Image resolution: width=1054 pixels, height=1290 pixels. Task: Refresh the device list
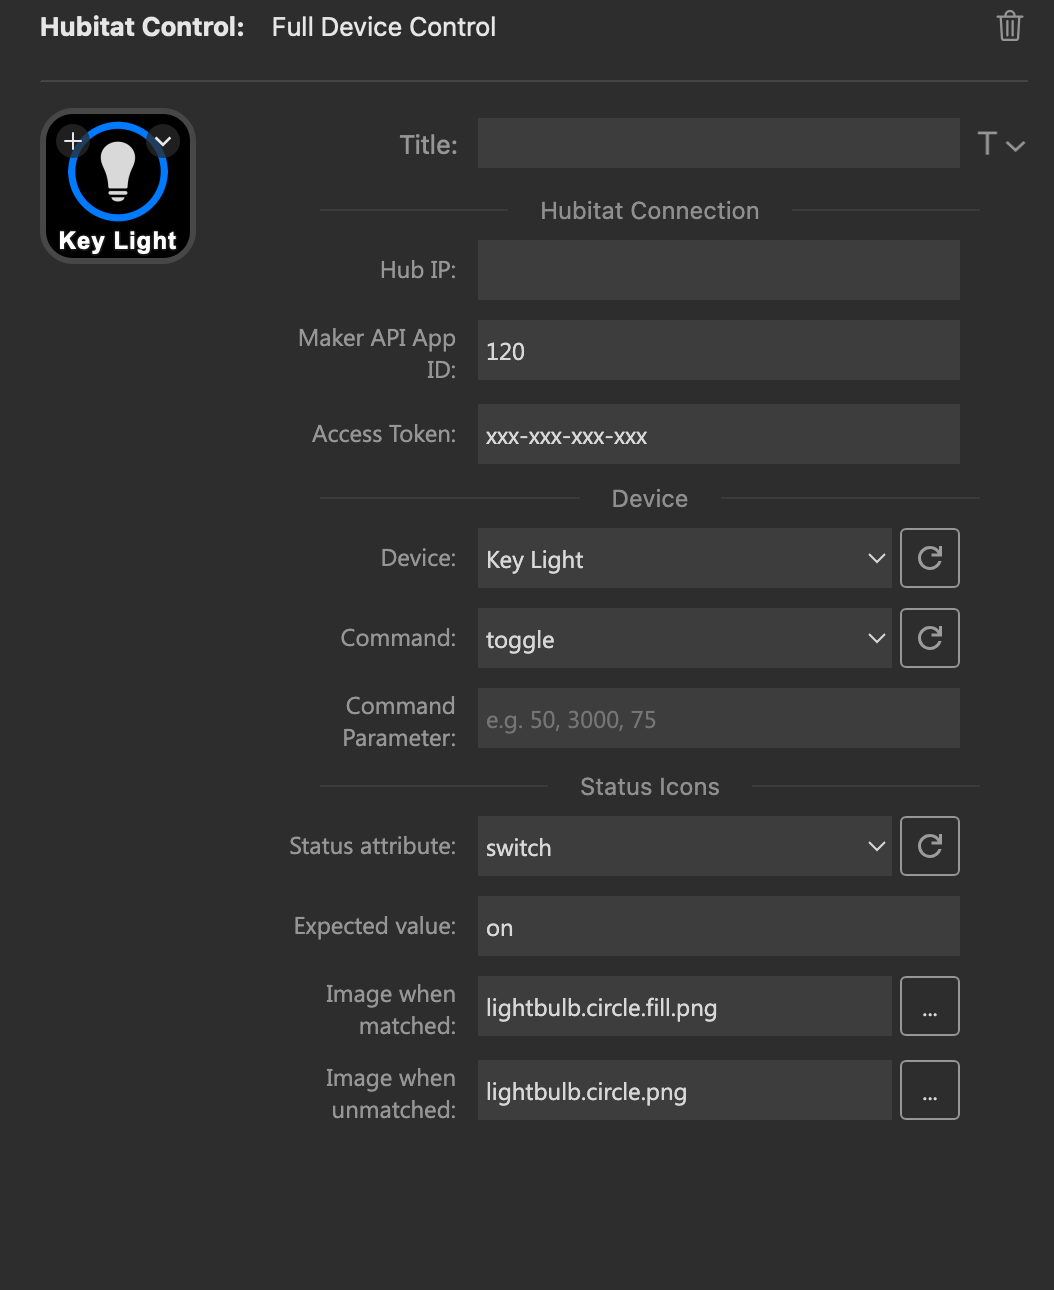click(929, 558)
